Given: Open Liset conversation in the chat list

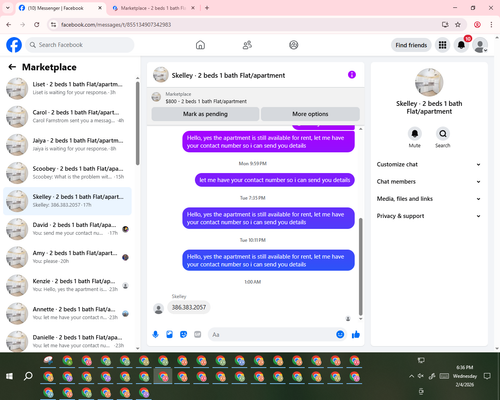Looking at the screenshot, I should pos(67,88).
